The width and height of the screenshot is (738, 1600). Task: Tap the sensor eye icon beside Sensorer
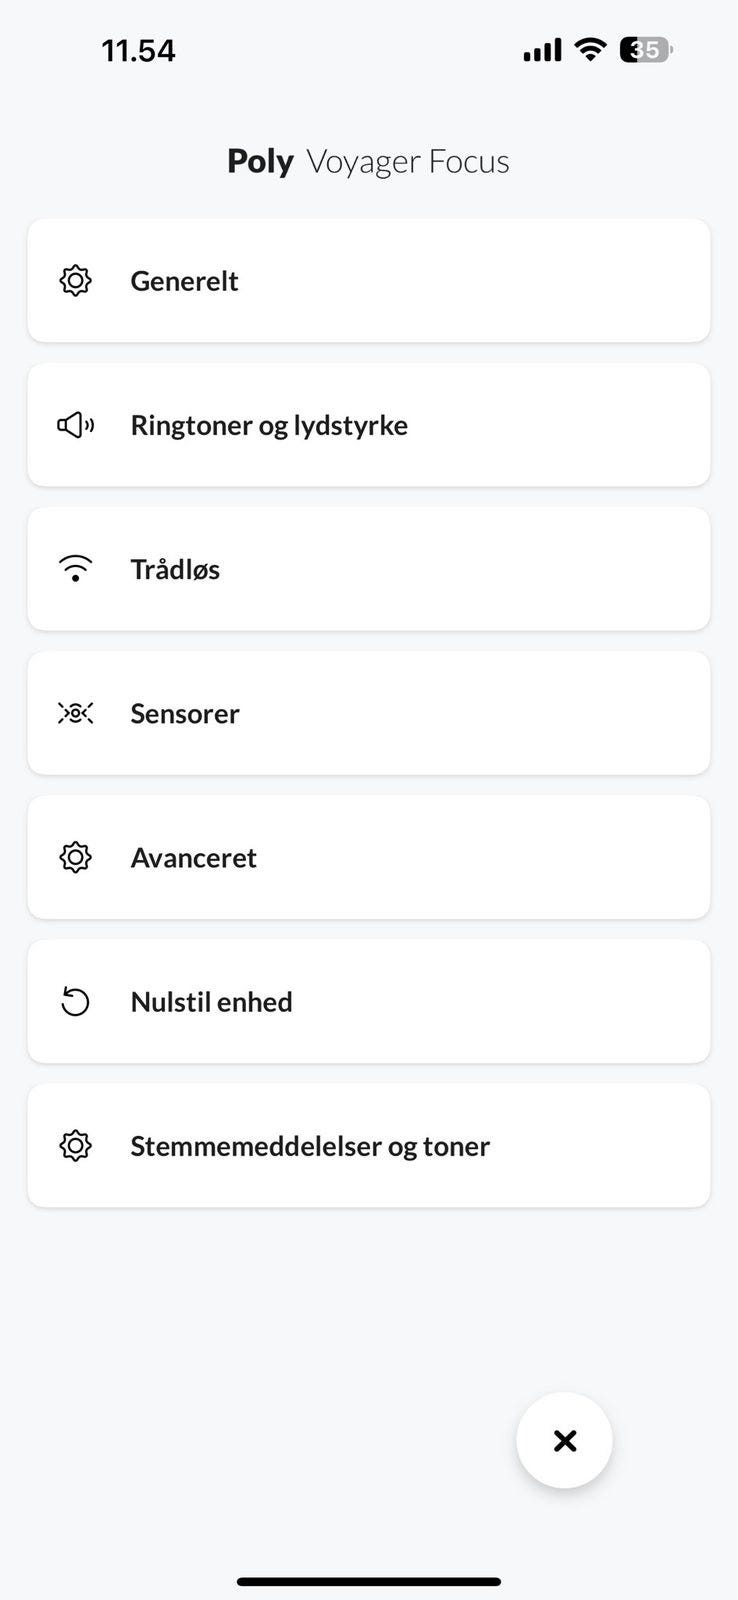[75, 713]
